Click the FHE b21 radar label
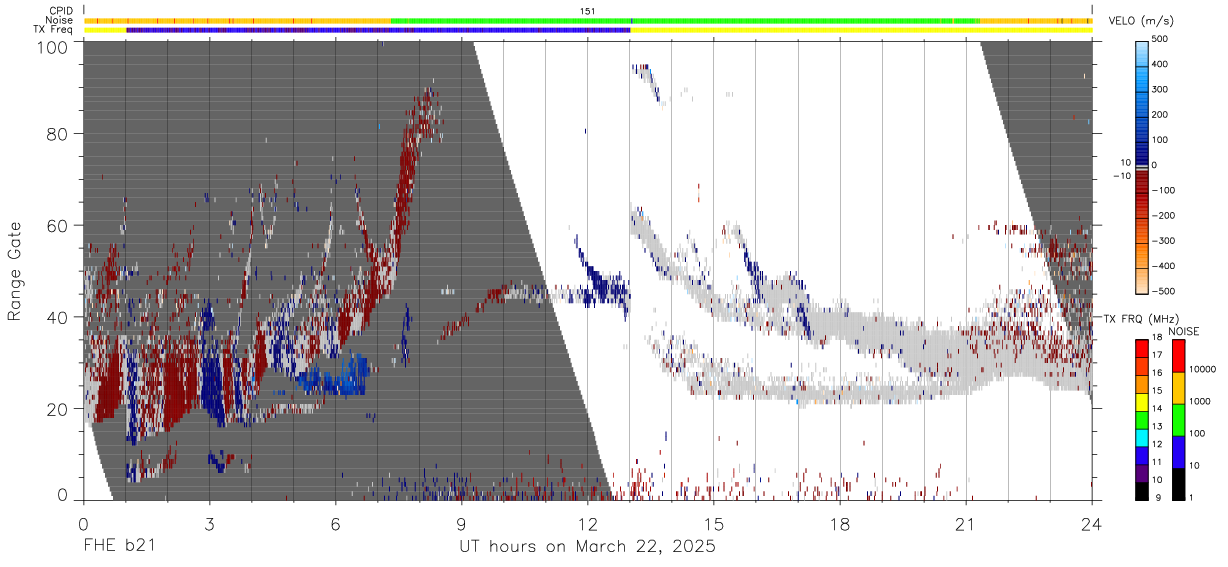The width and height of the screenshot is (1228, 567). 118,547
